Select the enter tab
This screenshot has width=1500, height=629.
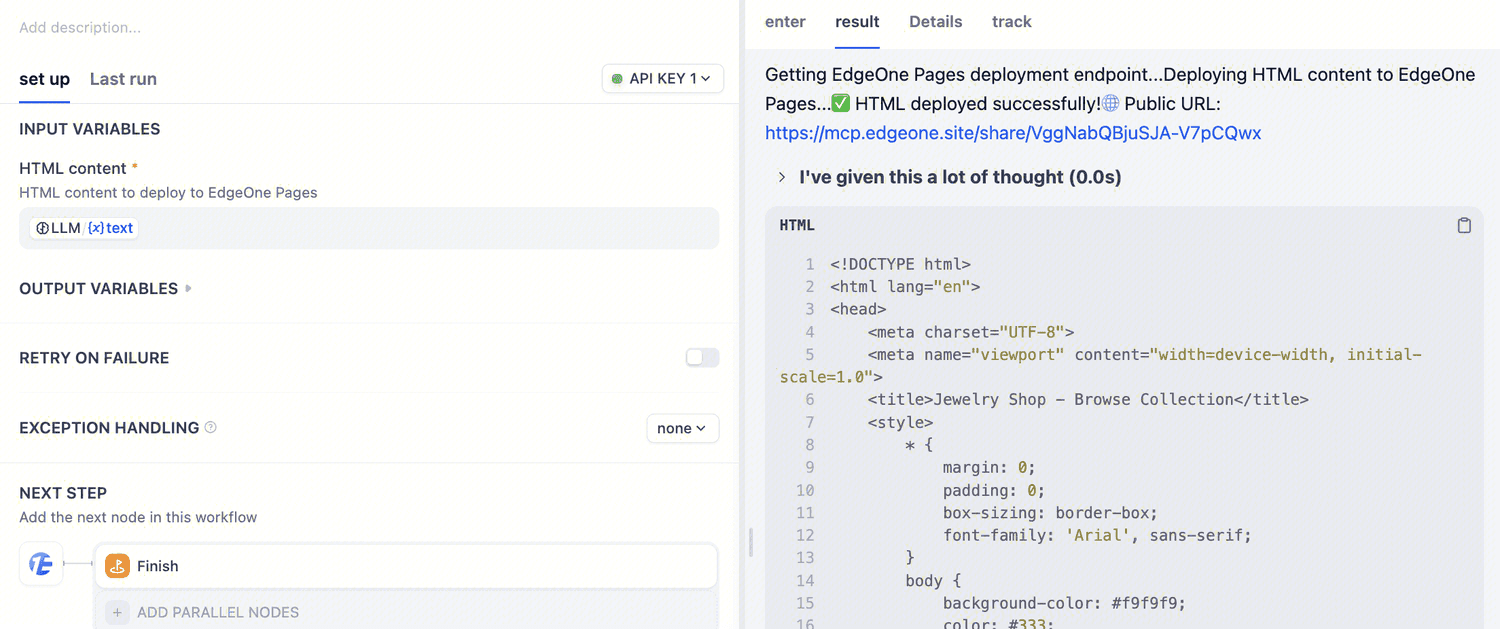pyautogui.click(x=785, y=22)
